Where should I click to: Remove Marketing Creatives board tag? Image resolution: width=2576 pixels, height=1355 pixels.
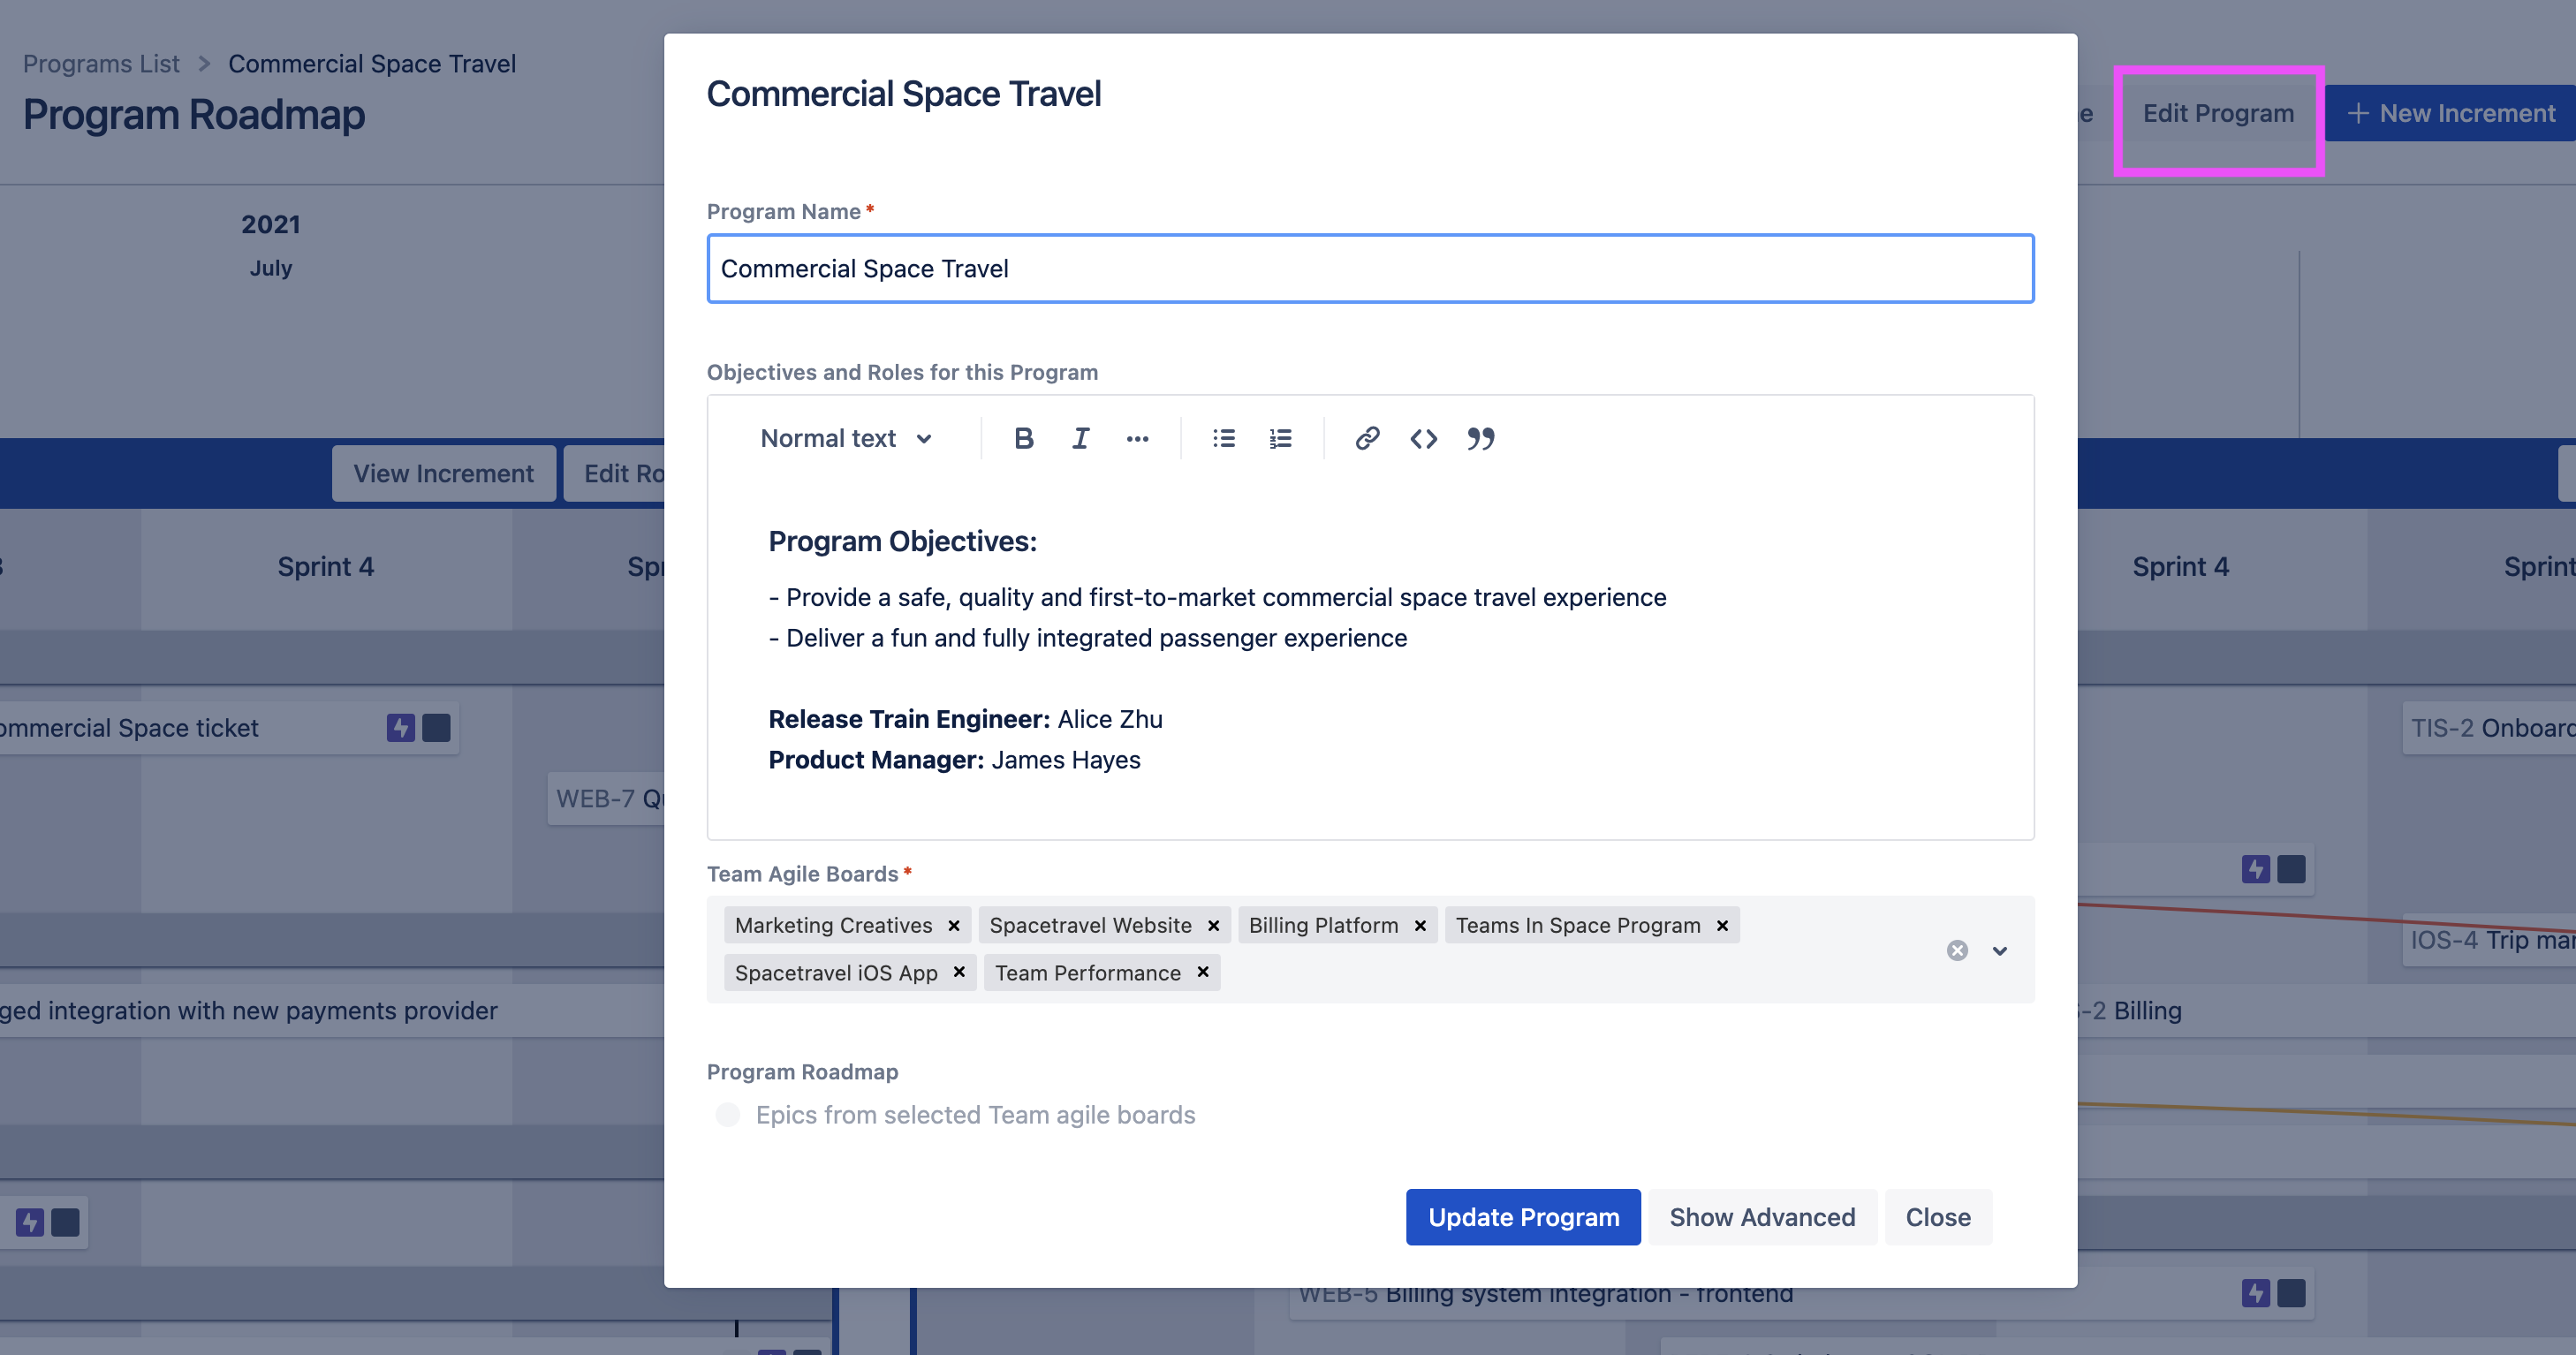(954, 925)
